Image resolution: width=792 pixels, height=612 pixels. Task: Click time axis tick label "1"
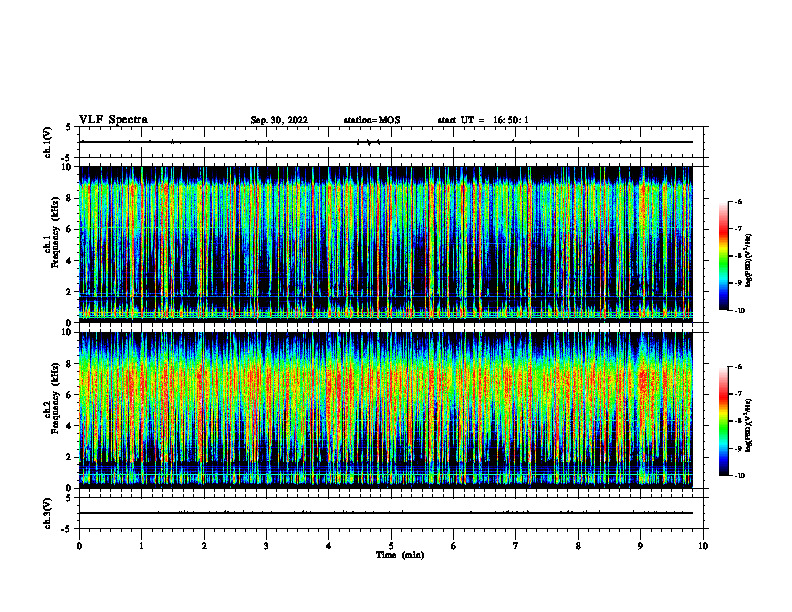click(x=141, y=546)
